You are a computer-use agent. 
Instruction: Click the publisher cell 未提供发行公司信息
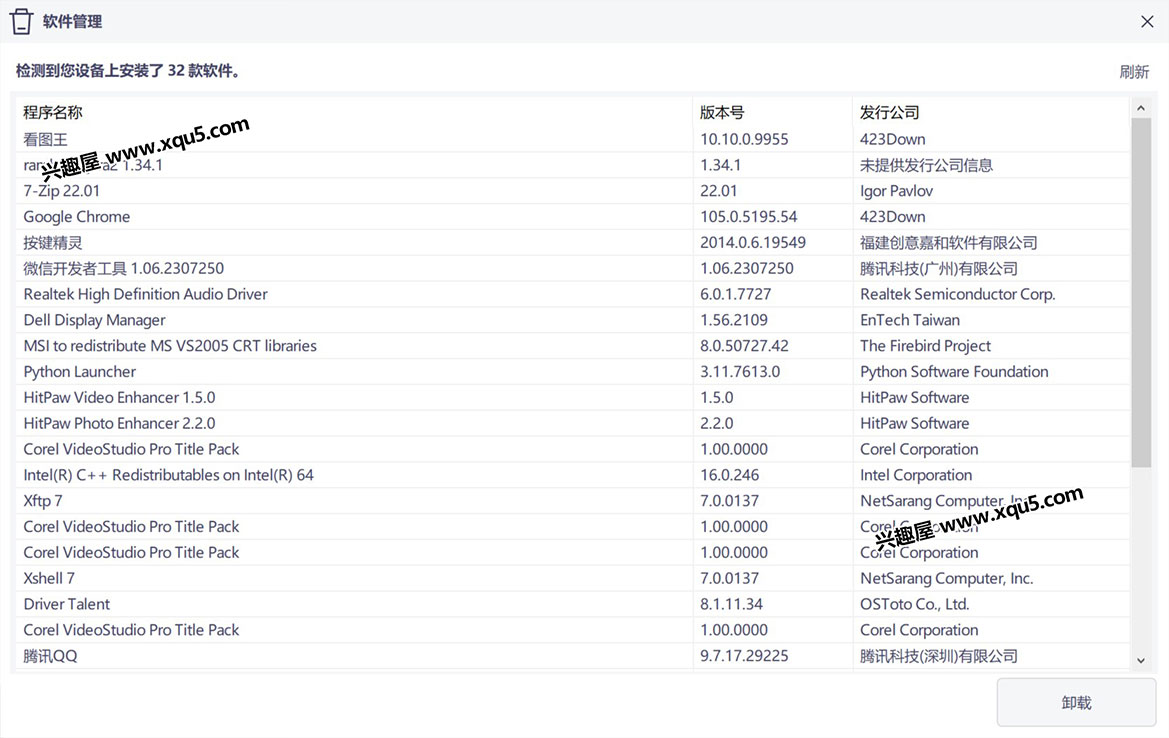click(926, 165)
